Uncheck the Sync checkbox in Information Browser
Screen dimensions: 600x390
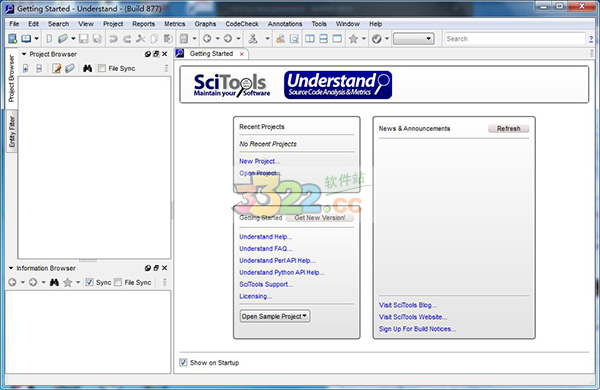click(89, 282)
